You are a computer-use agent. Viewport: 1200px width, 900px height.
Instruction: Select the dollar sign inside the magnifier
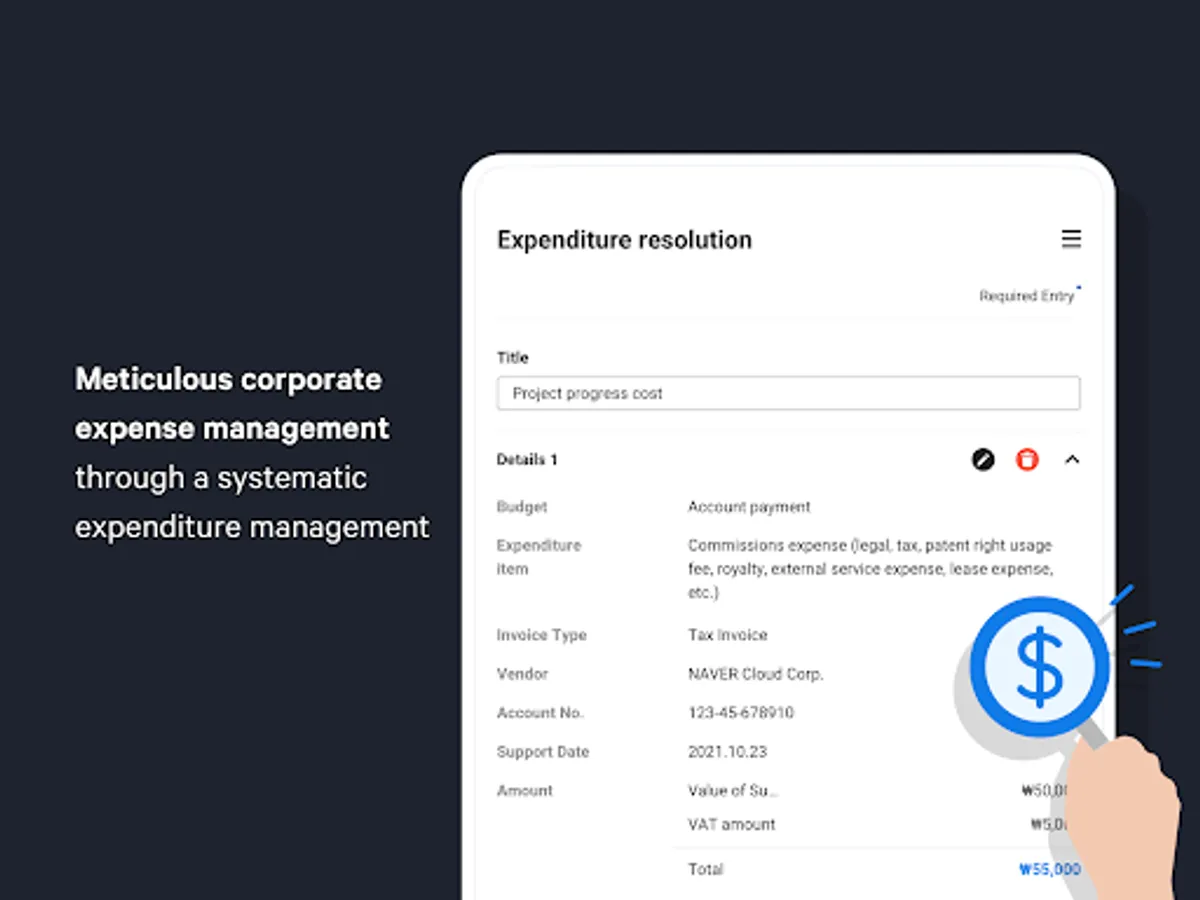click(1040, 665)
